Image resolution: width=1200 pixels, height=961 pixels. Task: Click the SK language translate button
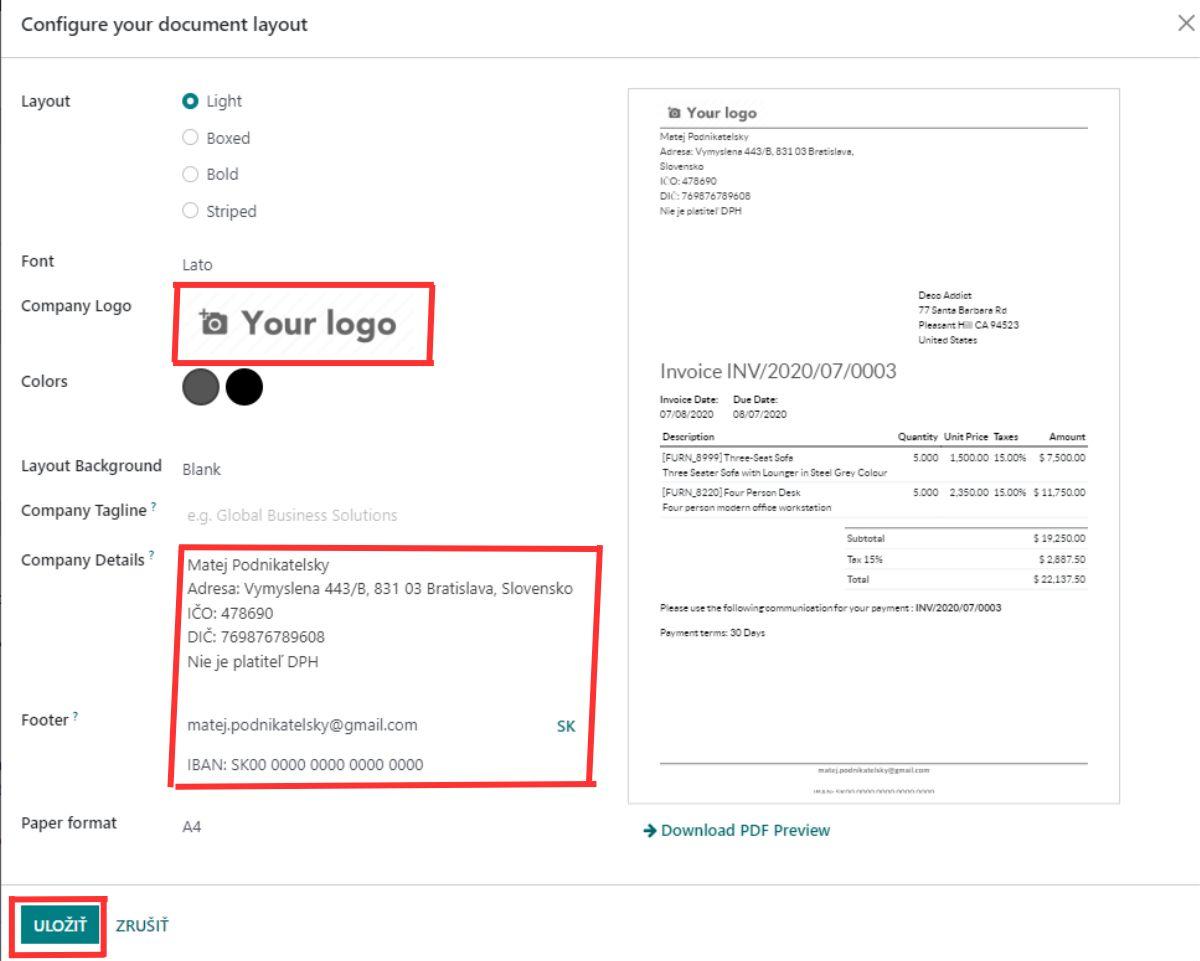tap(566, 727)
